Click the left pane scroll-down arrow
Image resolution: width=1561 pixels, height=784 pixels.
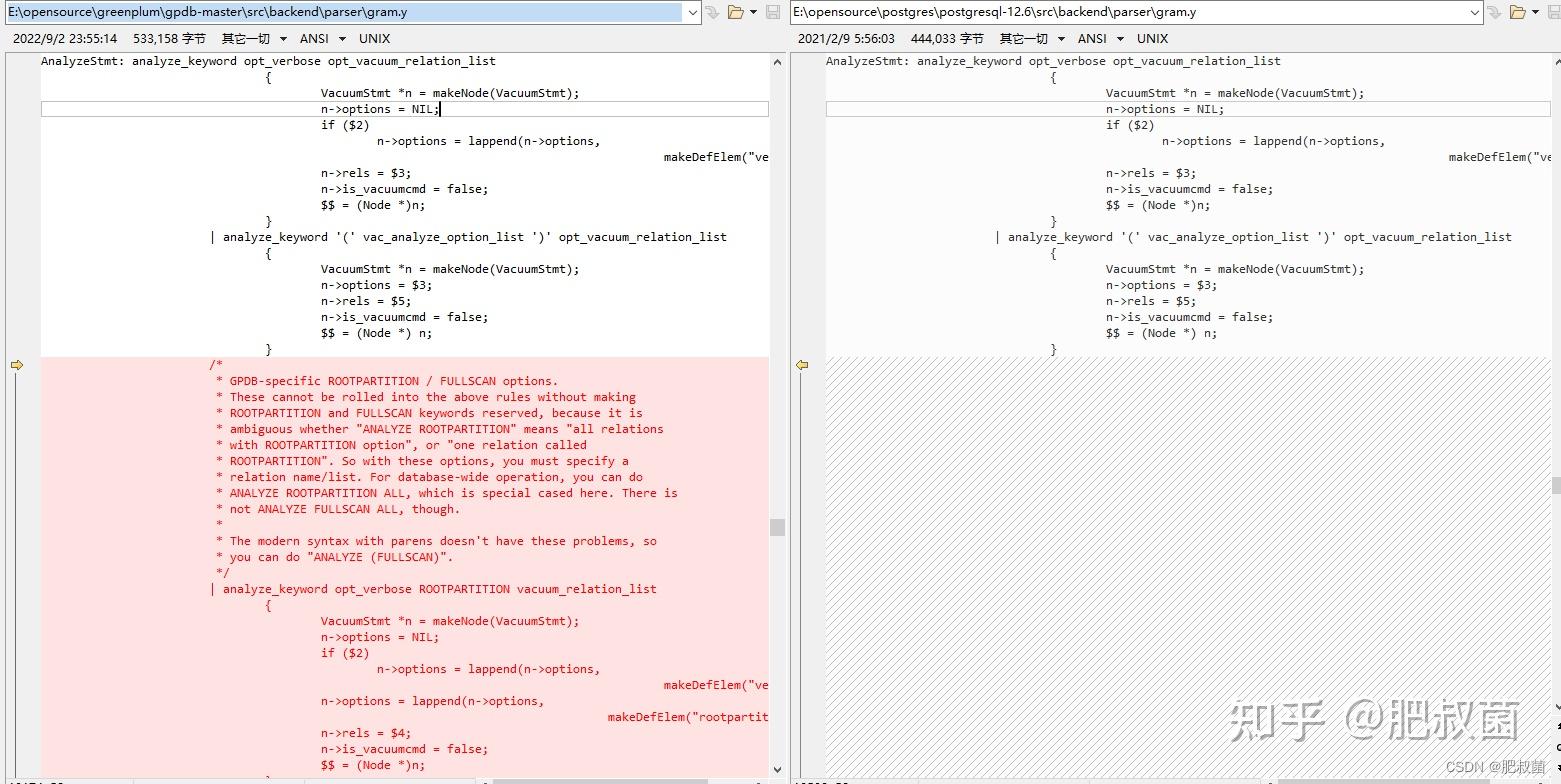coord(777,769)
